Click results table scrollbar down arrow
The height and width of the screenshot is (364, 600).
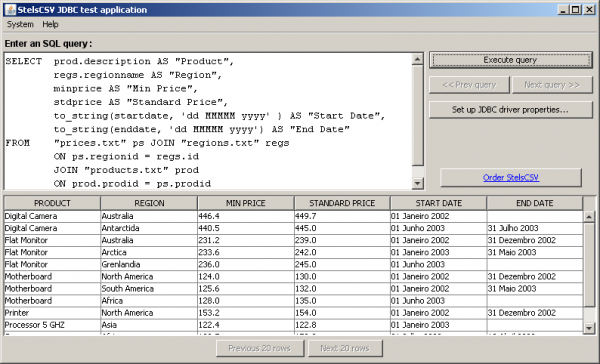(589, 328)
